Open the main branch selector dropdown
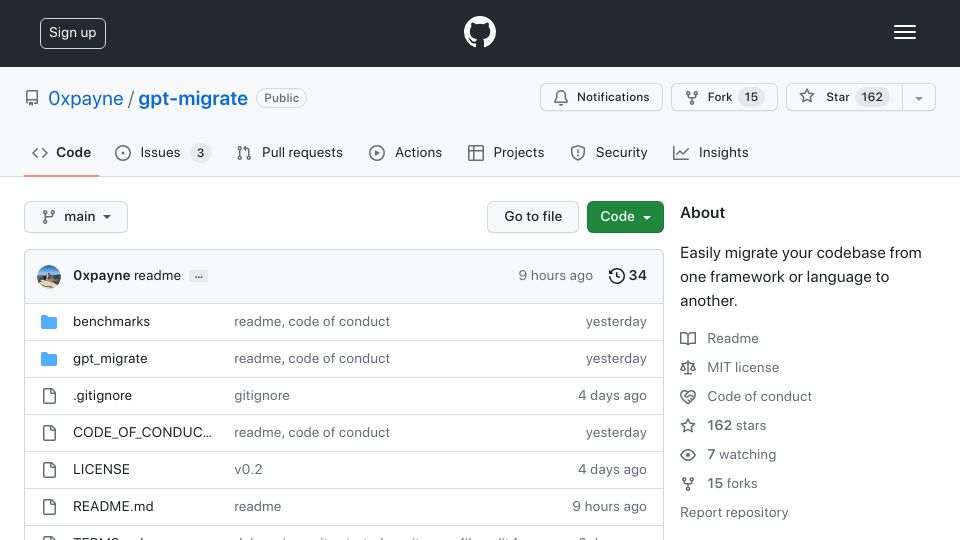 click(76, 217)
